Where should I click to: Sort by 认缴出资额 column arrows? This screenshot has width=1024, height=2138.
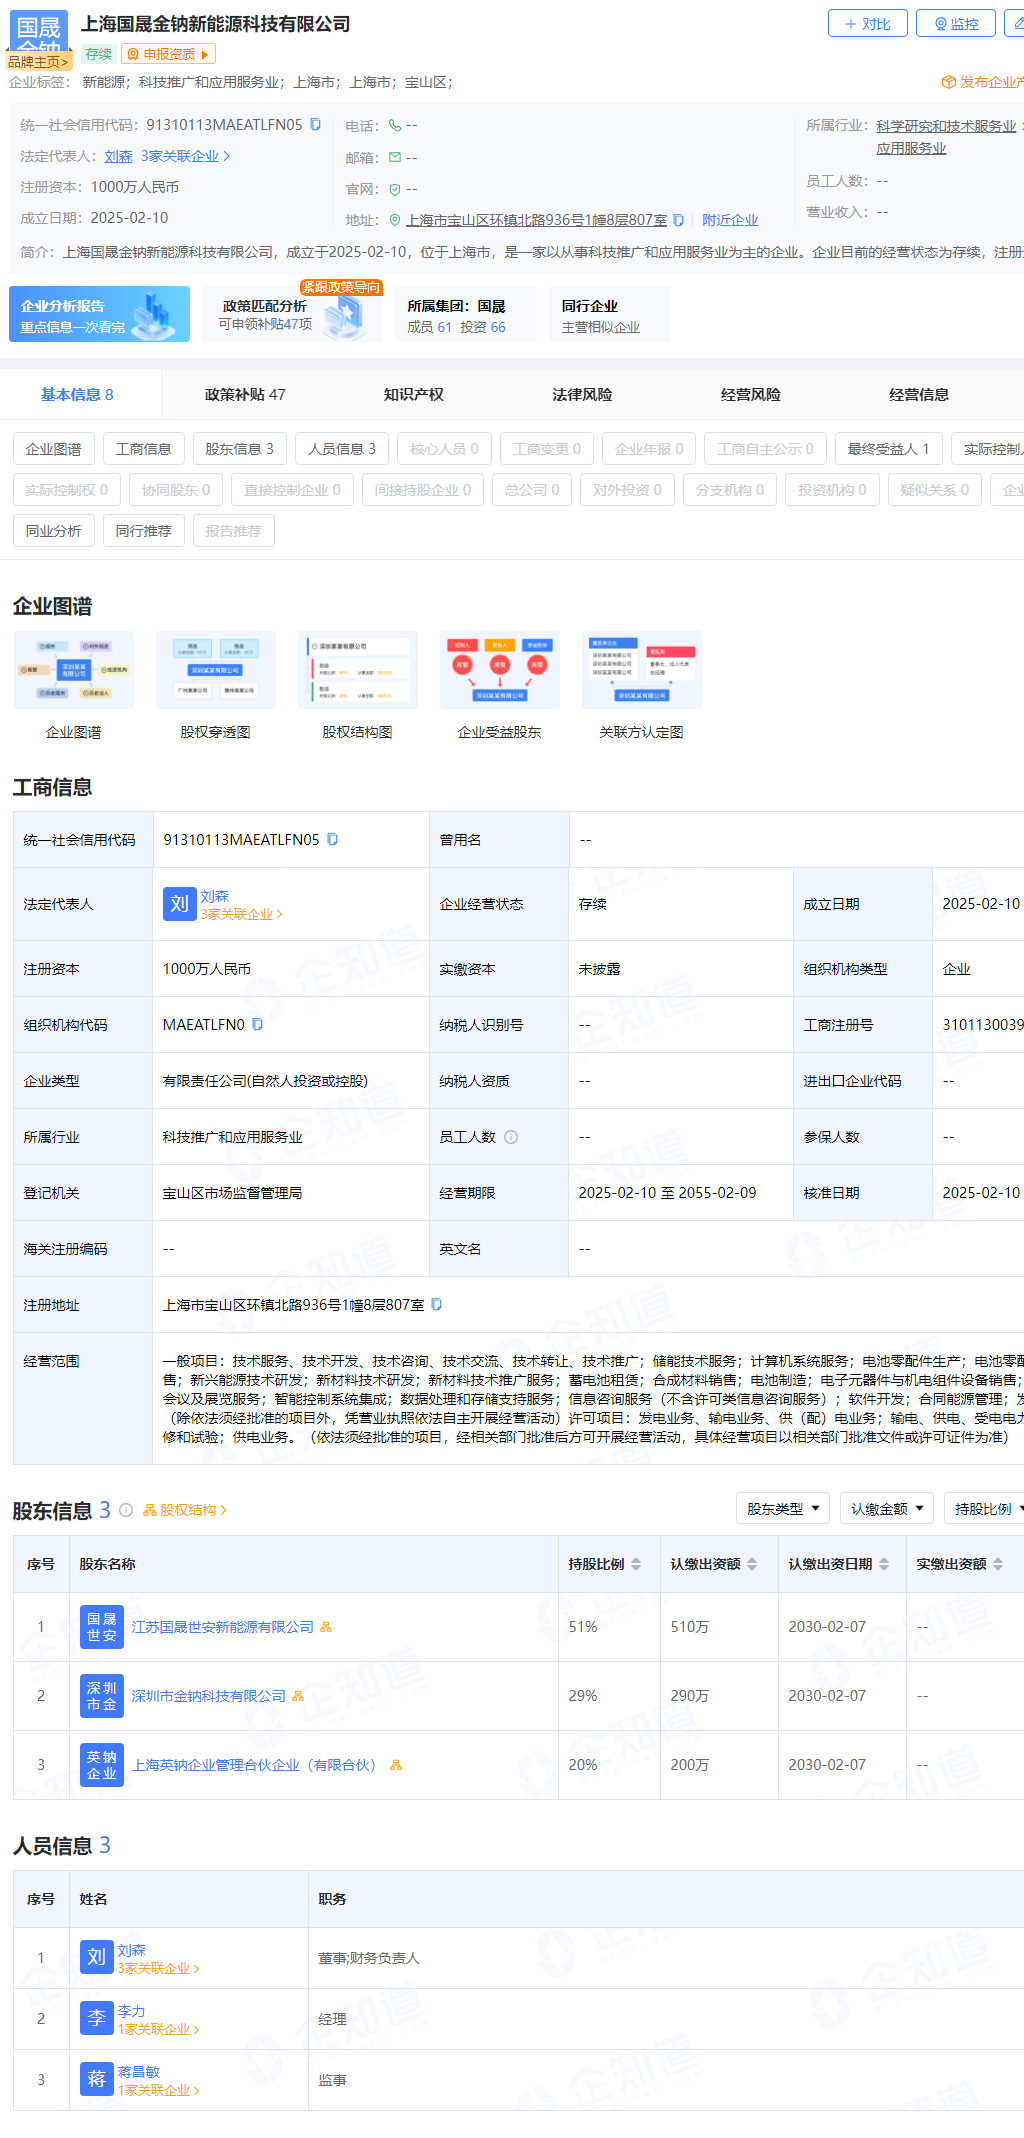752,1564
